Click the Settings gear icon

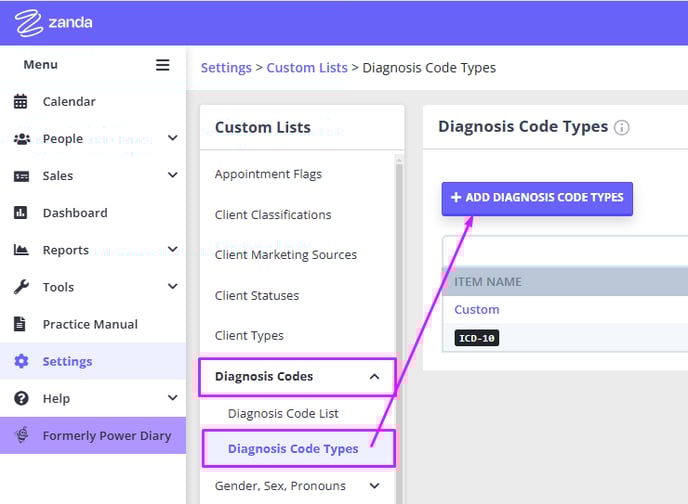click(x=21, y=361)
